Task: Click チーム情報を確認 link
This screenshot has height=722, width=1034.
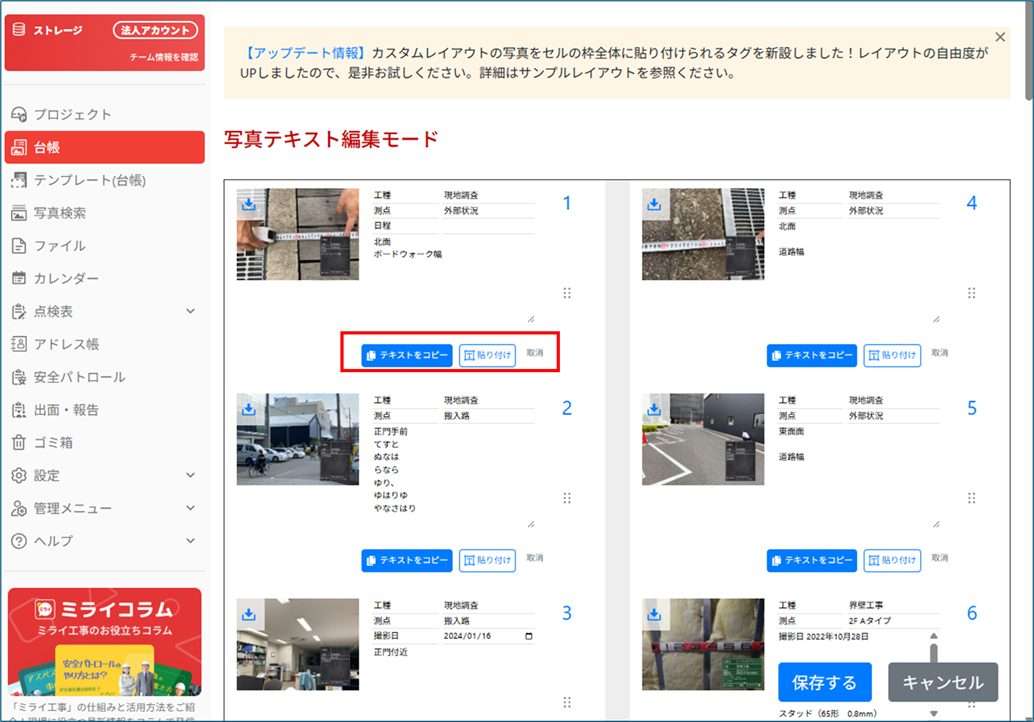Action: tap(164, 57)
